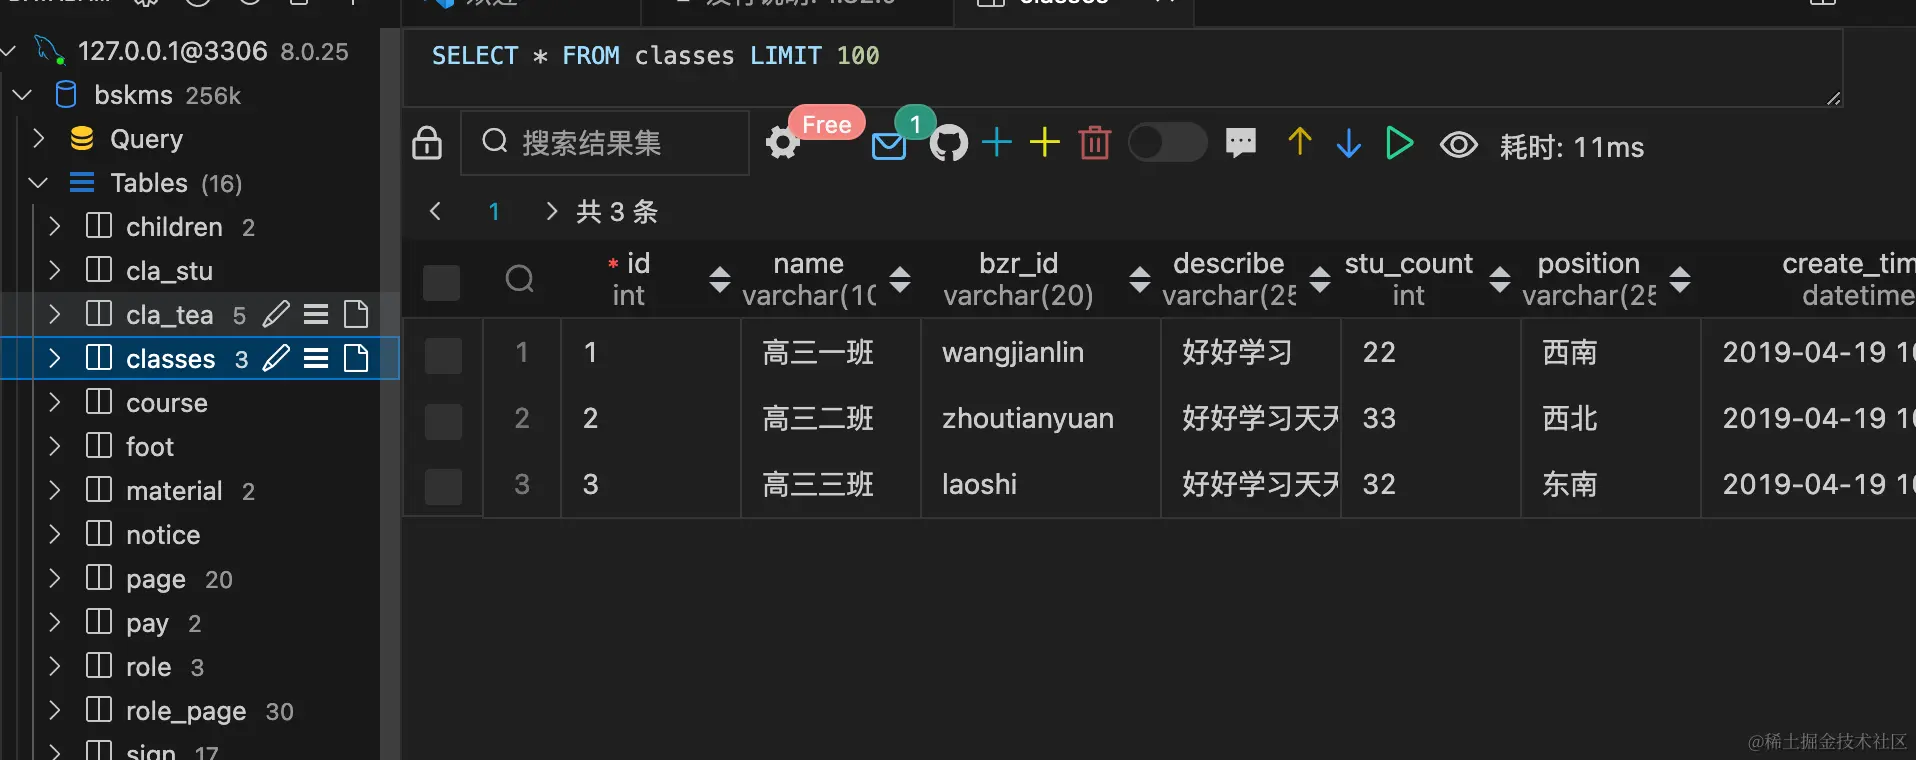Collapse the 127.0.0.1@3306 connection node

click(x=10, y=51)
